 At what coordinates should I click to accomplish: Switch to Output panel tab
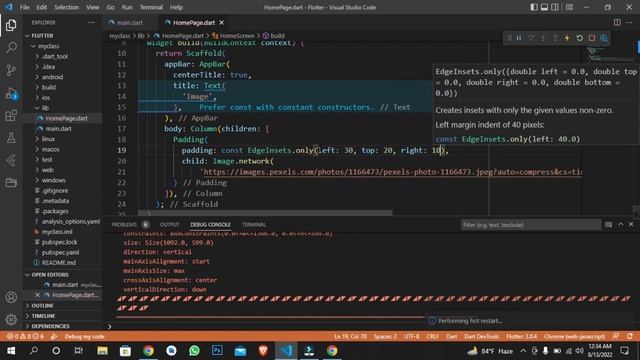(169, 224)
